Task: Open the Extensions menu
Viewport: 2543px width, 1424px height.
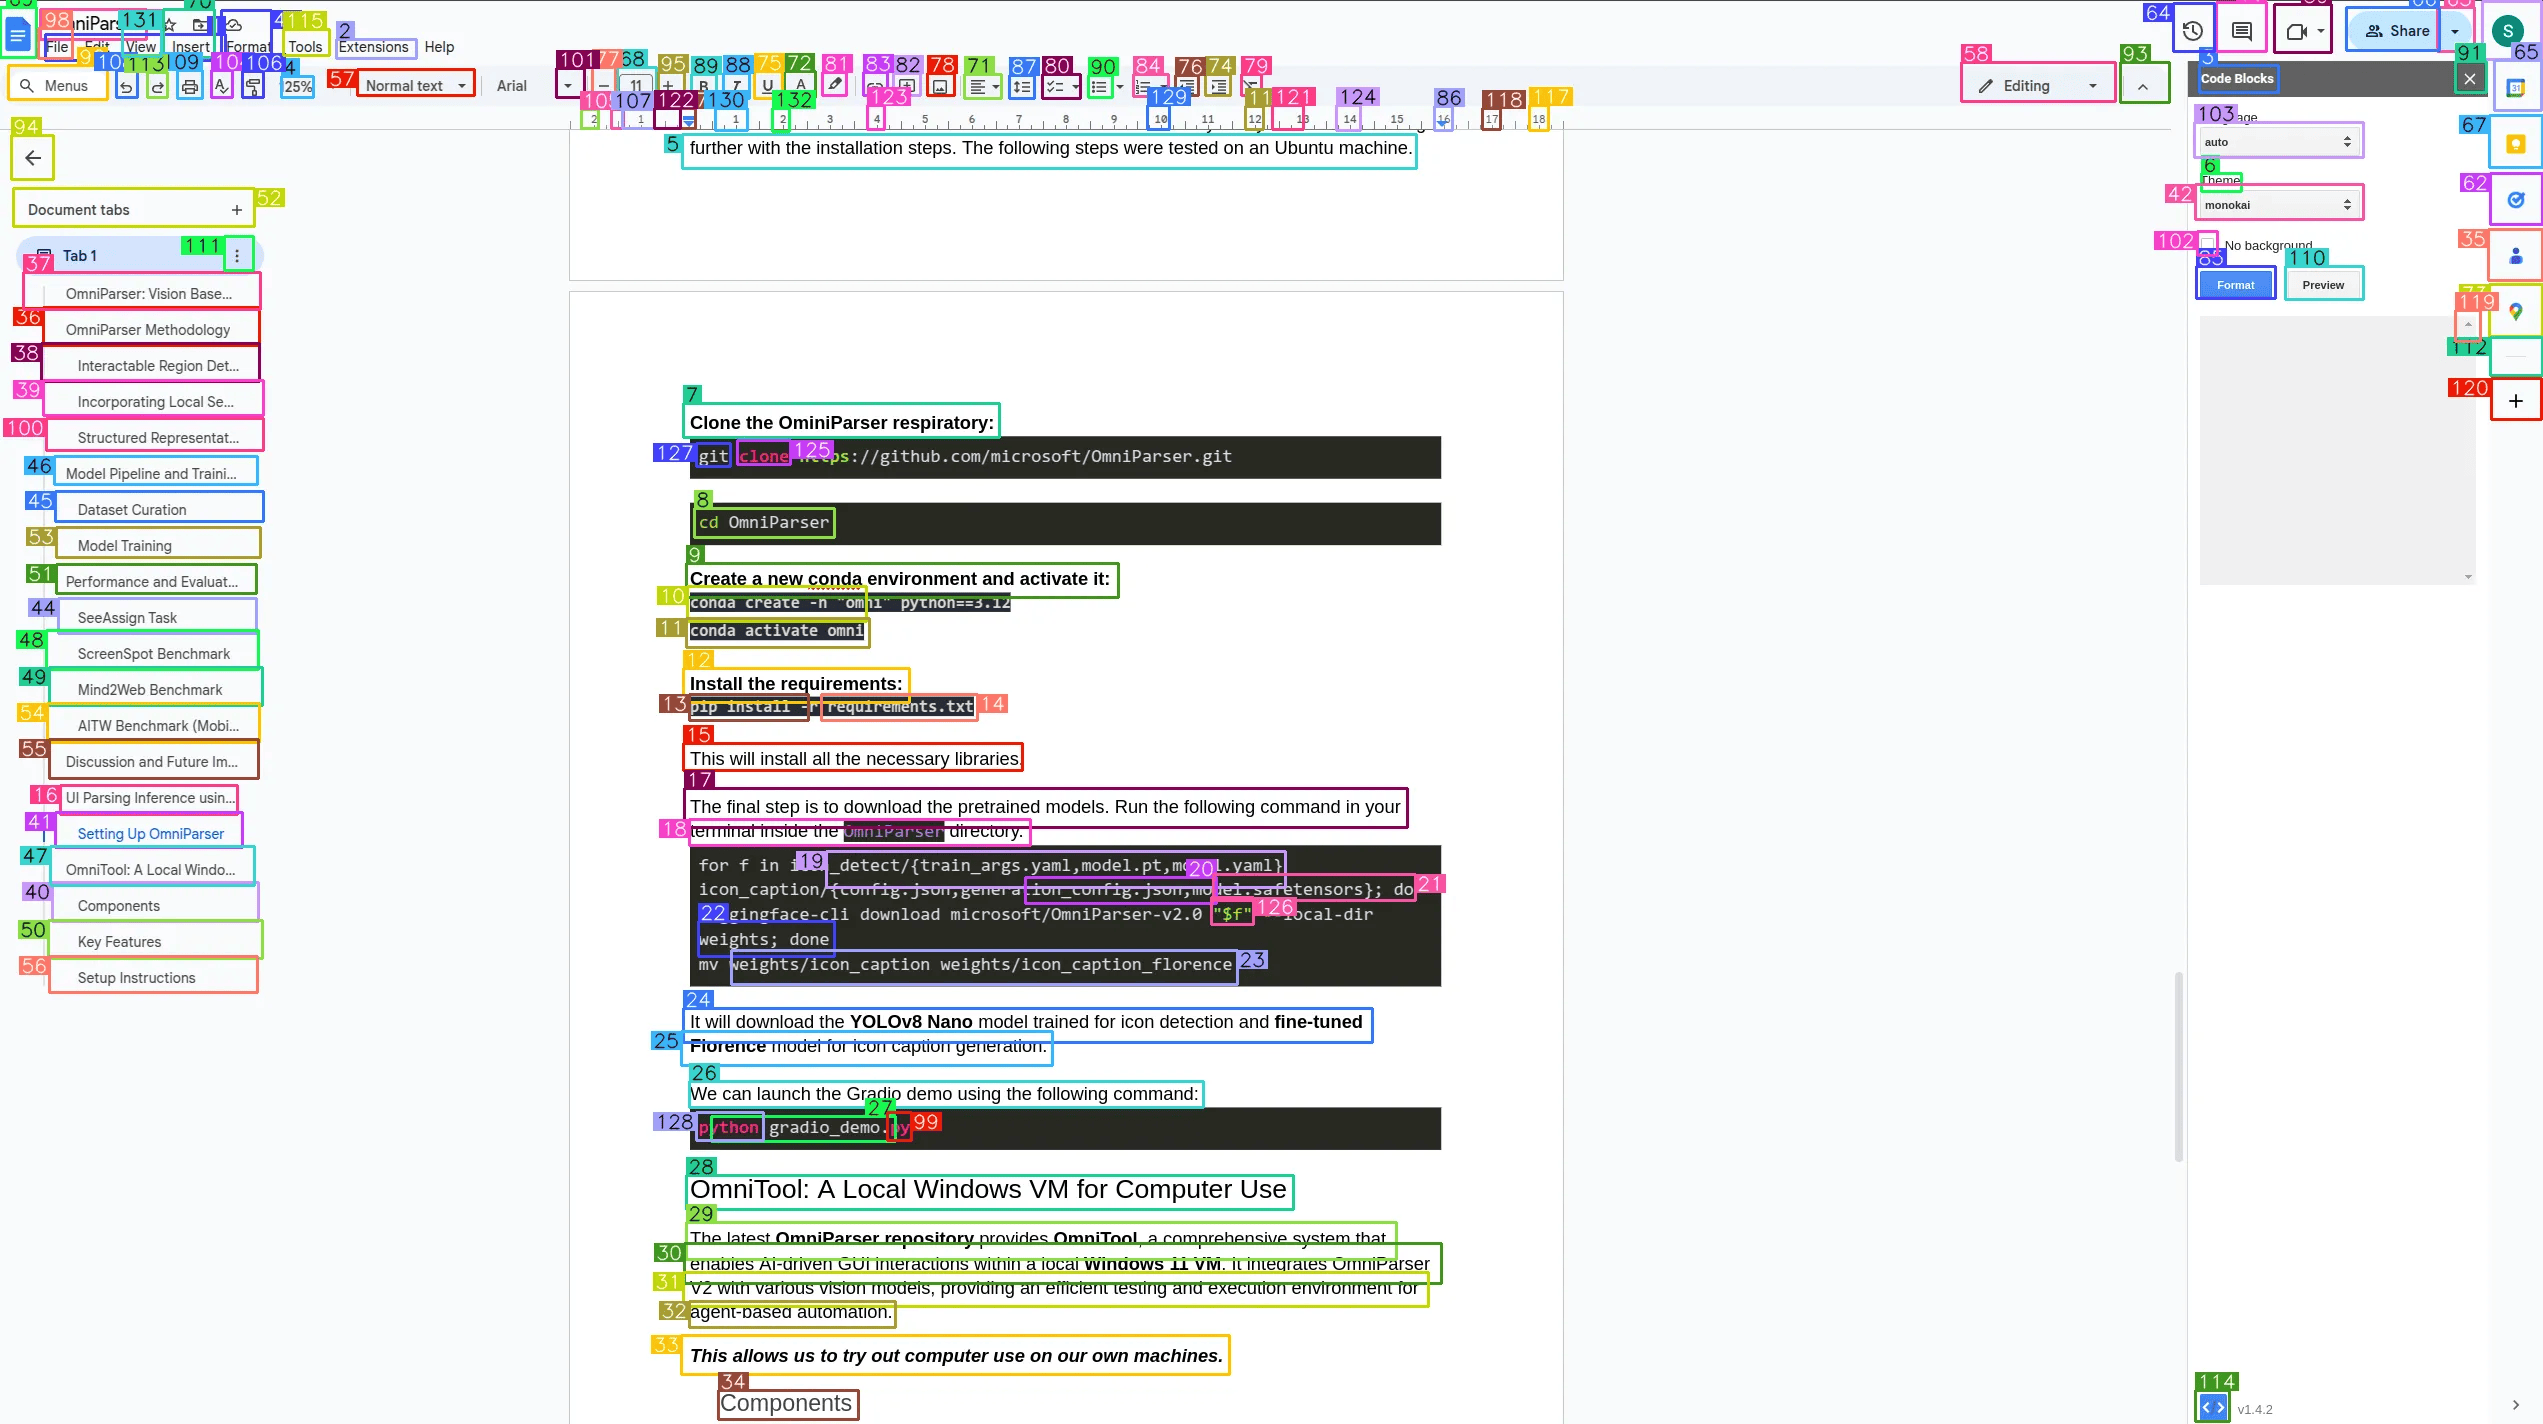Action: (373, 47)
